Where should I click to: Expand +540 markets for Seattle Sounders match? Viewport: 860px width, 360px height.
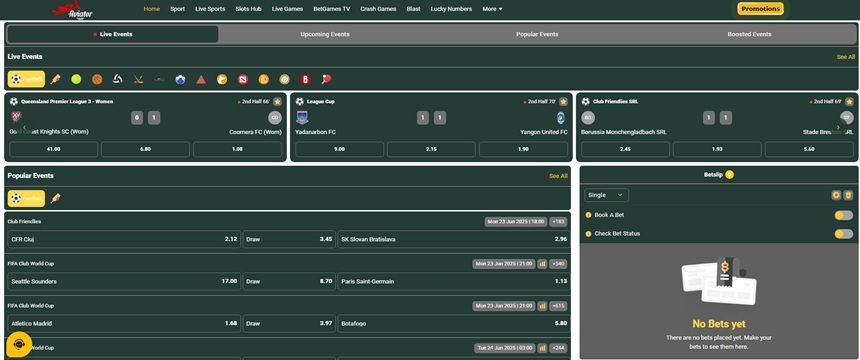(558, 264)
